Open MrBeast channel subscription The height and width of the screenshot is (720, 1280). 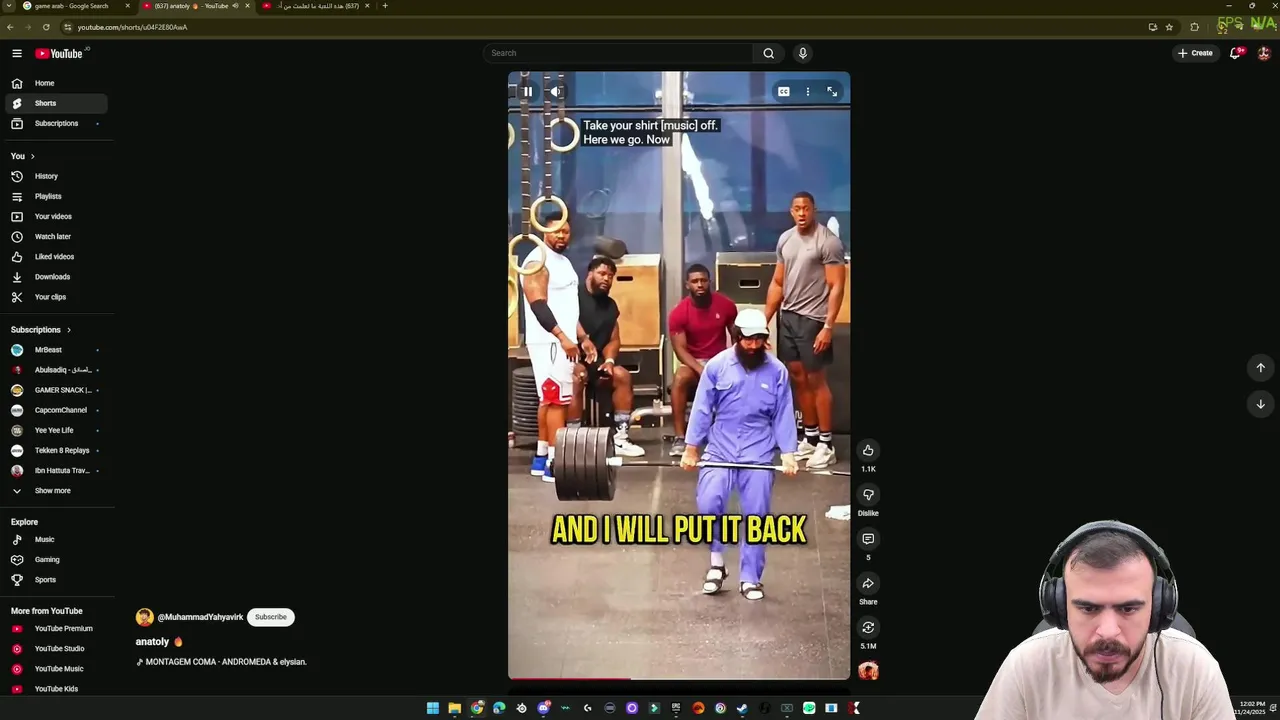pos(55,350)
